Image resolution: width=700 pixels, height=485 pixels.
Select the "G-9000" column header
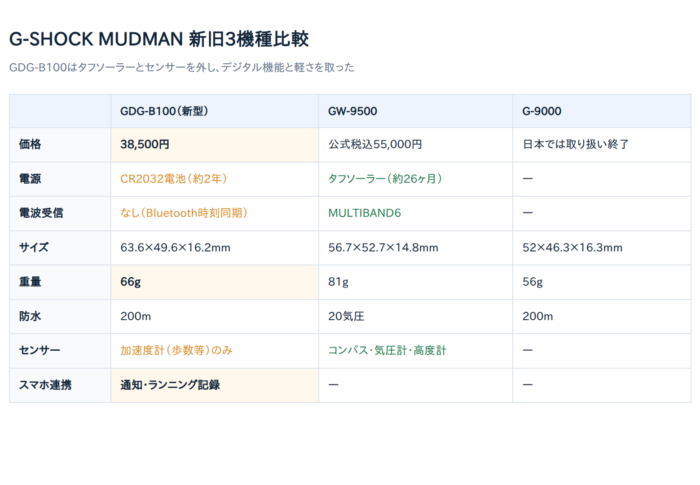pos(602,111)
